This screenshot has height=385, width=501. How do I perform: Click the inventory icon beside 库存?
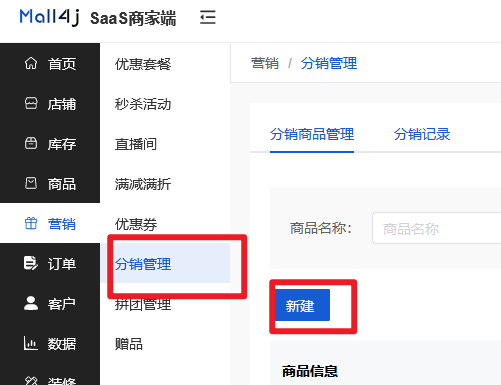point(31,143)
